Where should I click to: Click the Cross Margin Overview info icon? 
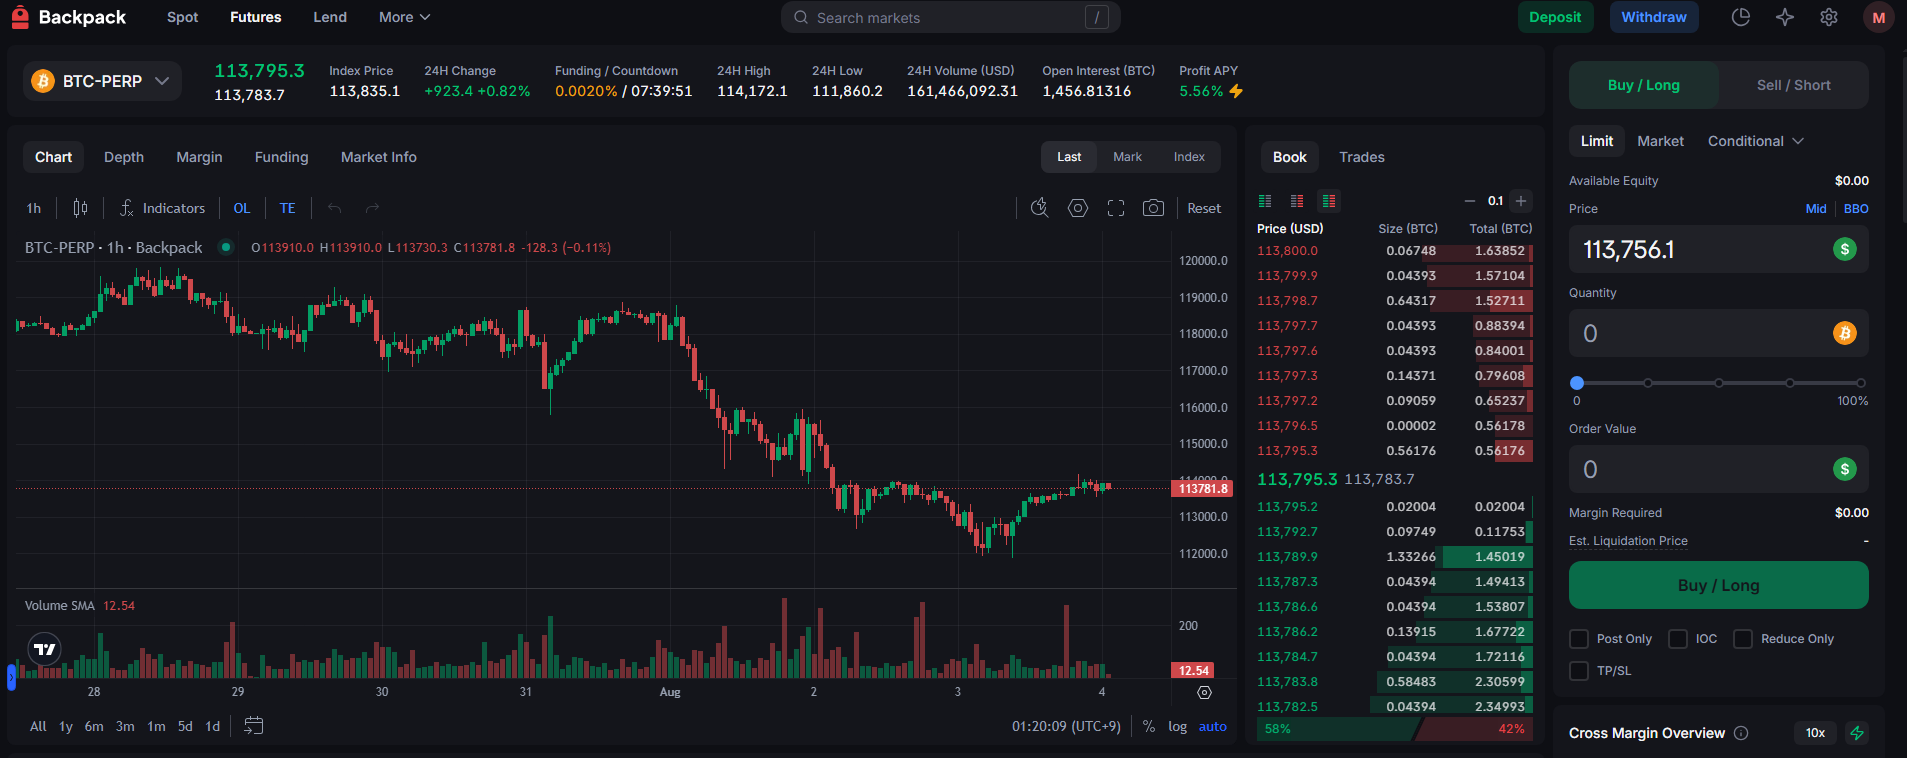1741,733
